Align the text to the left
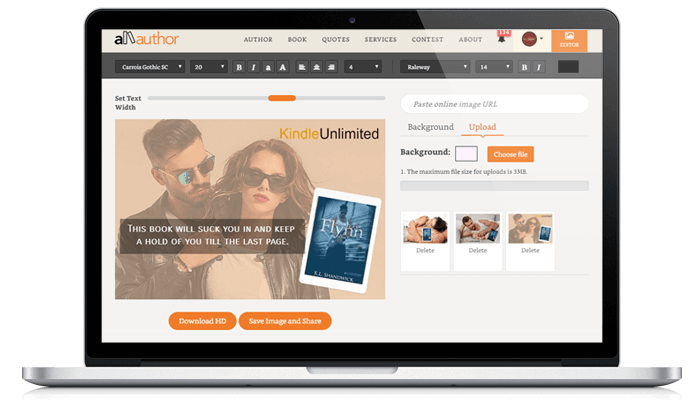 coord(299,67)
